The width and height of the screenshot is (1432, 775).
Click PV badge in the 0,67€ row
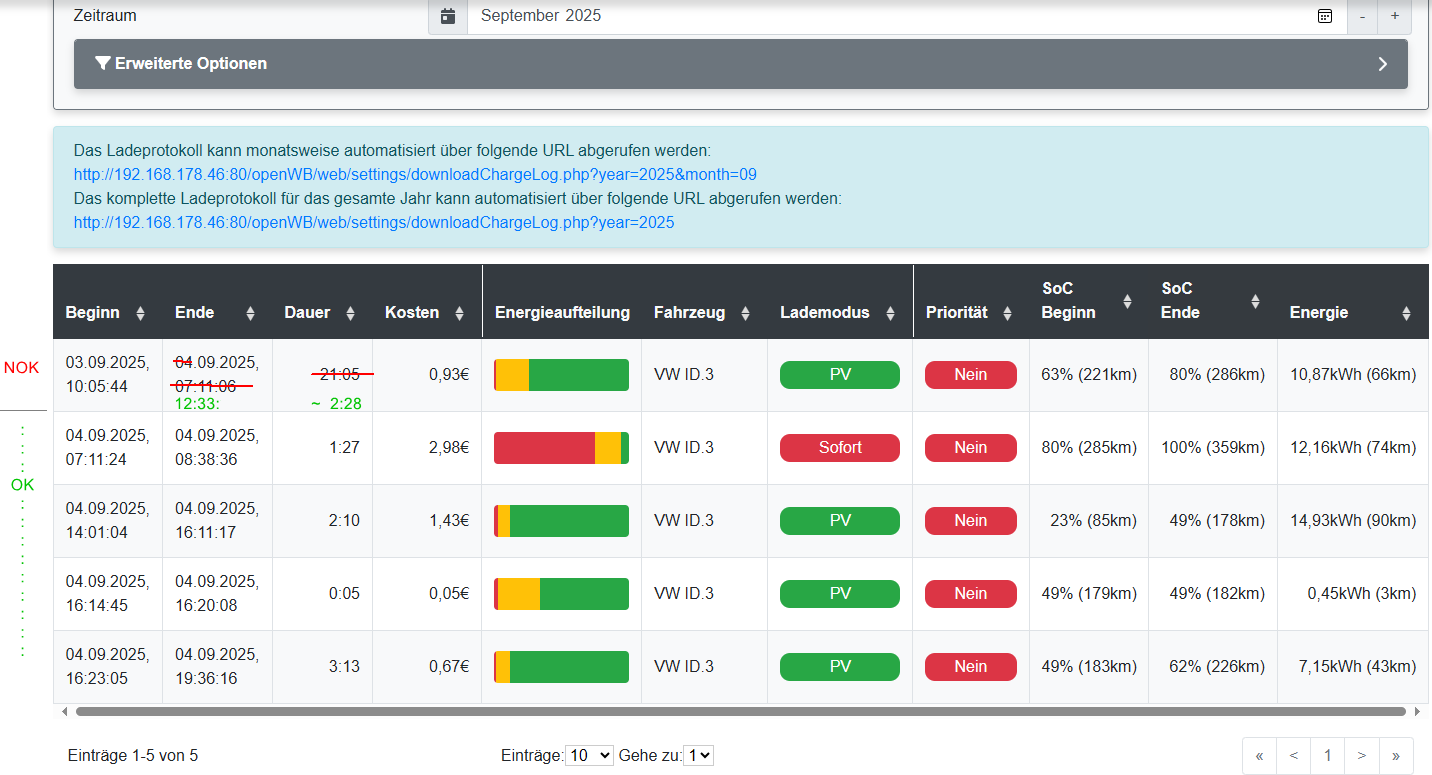coord(840,666)
